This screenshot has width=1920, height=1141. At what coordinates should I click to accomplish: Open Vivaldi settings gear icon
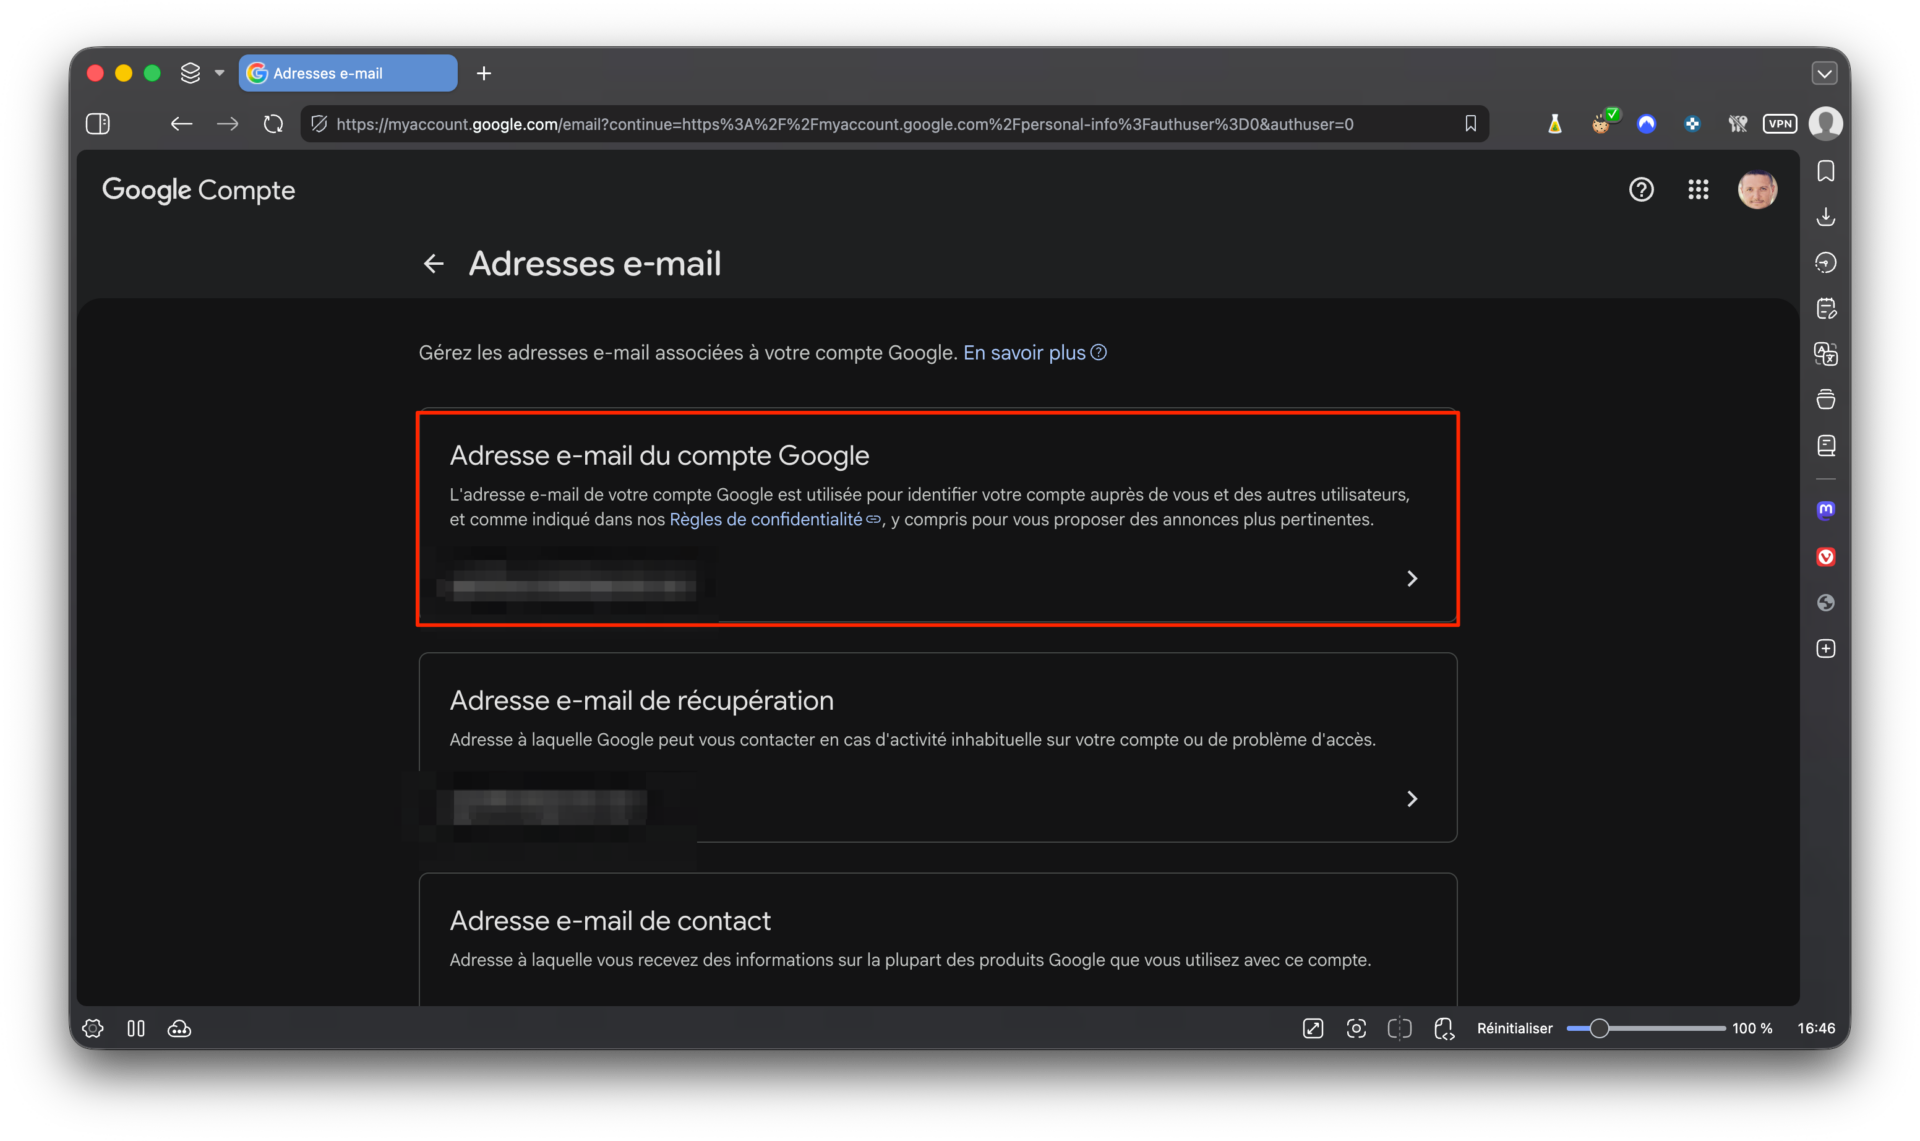click(93, 1028)
